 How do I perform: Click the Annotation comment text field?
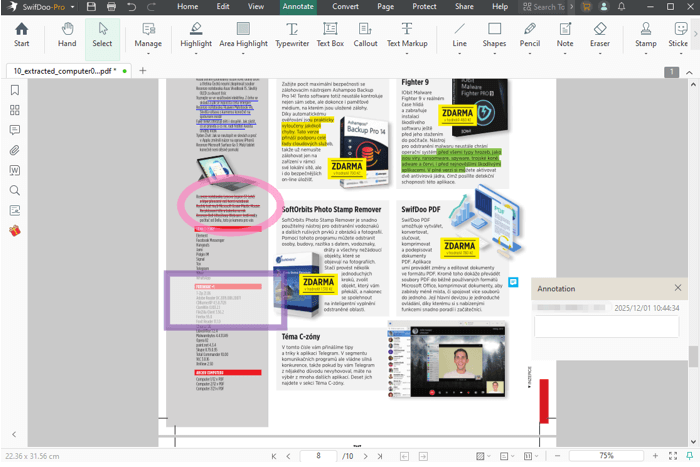tap(607, 326)
